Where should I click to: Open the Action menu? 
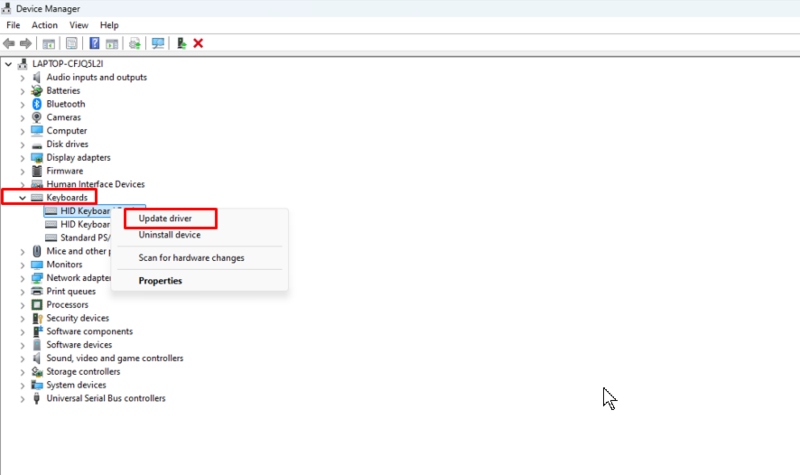(x=44, y=25)
